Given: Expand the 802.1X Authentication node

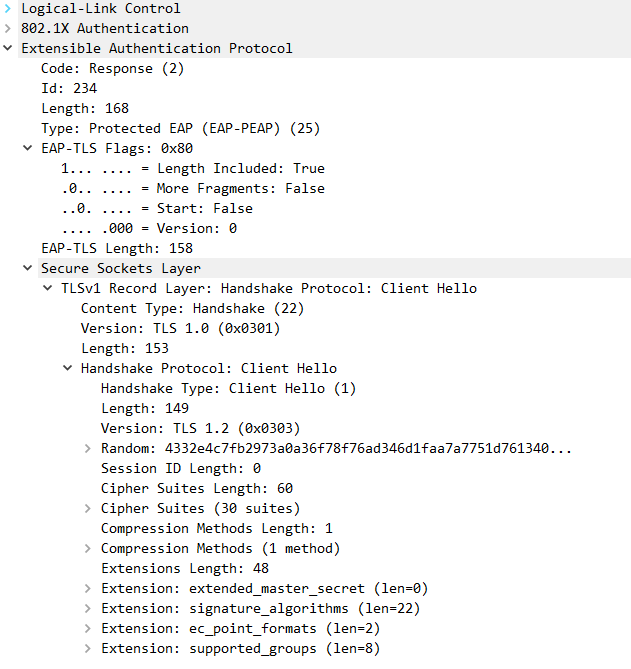Looking at the screenshot, I should click(9, 28).
